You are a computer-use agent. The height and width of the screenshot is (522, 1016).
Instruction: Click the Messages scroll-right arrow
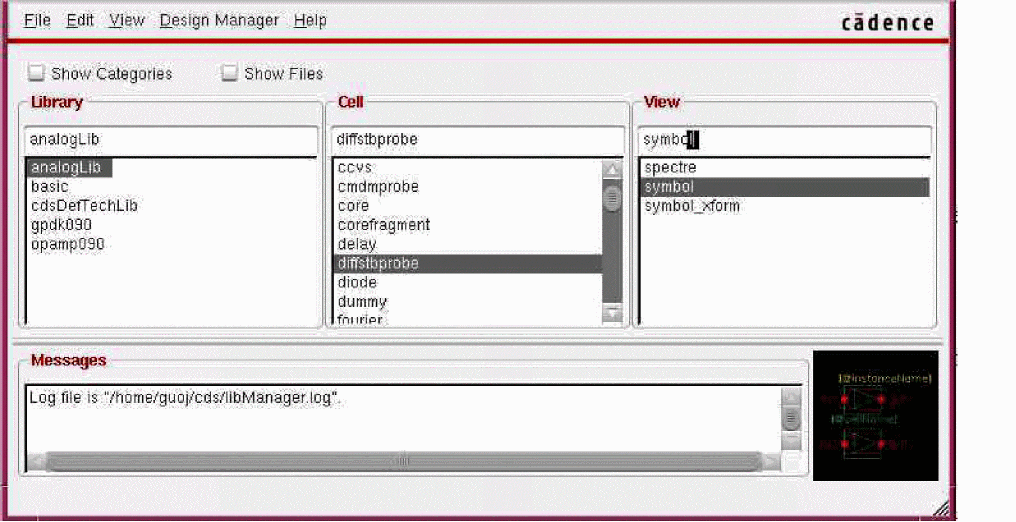pyautogui.click(x=770, y=462)
